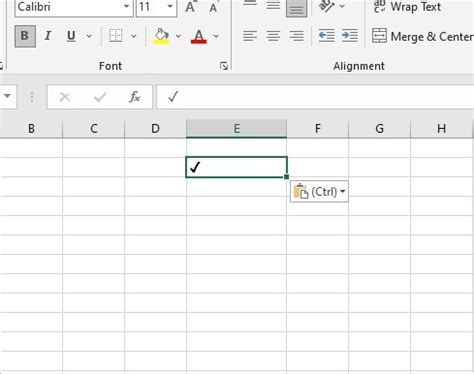Image resolution: width=474 pixels, height=374 pixels.
Task: Click inside the formula bar
Action: coord(315,97)
